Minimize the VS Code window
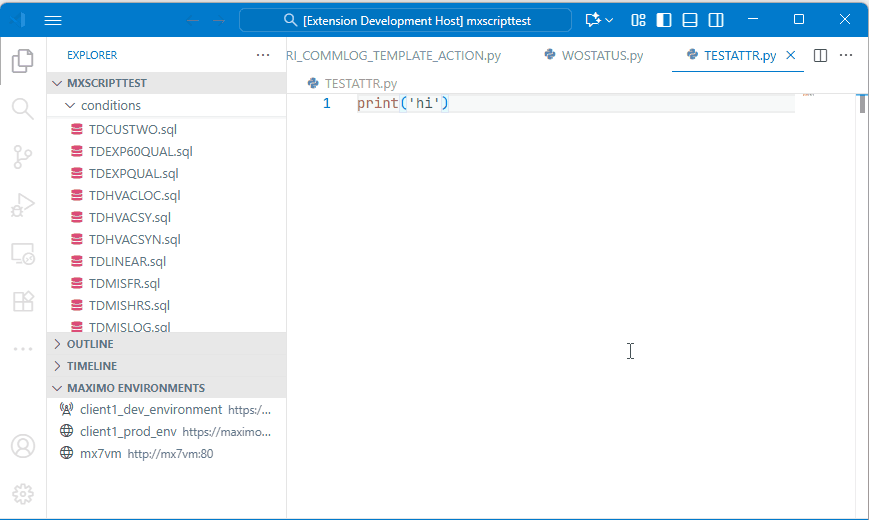Viewport: 869px width, 520px height. [x=753, y=19]
